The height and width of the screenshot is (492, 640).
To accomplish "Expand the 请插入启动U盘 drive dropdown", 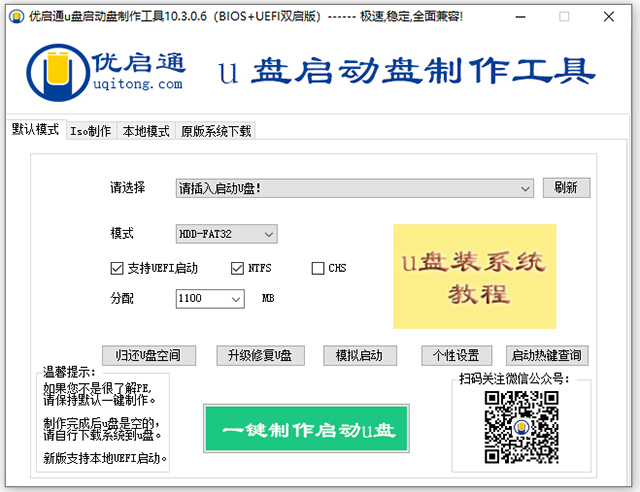I will click(354, 188).
